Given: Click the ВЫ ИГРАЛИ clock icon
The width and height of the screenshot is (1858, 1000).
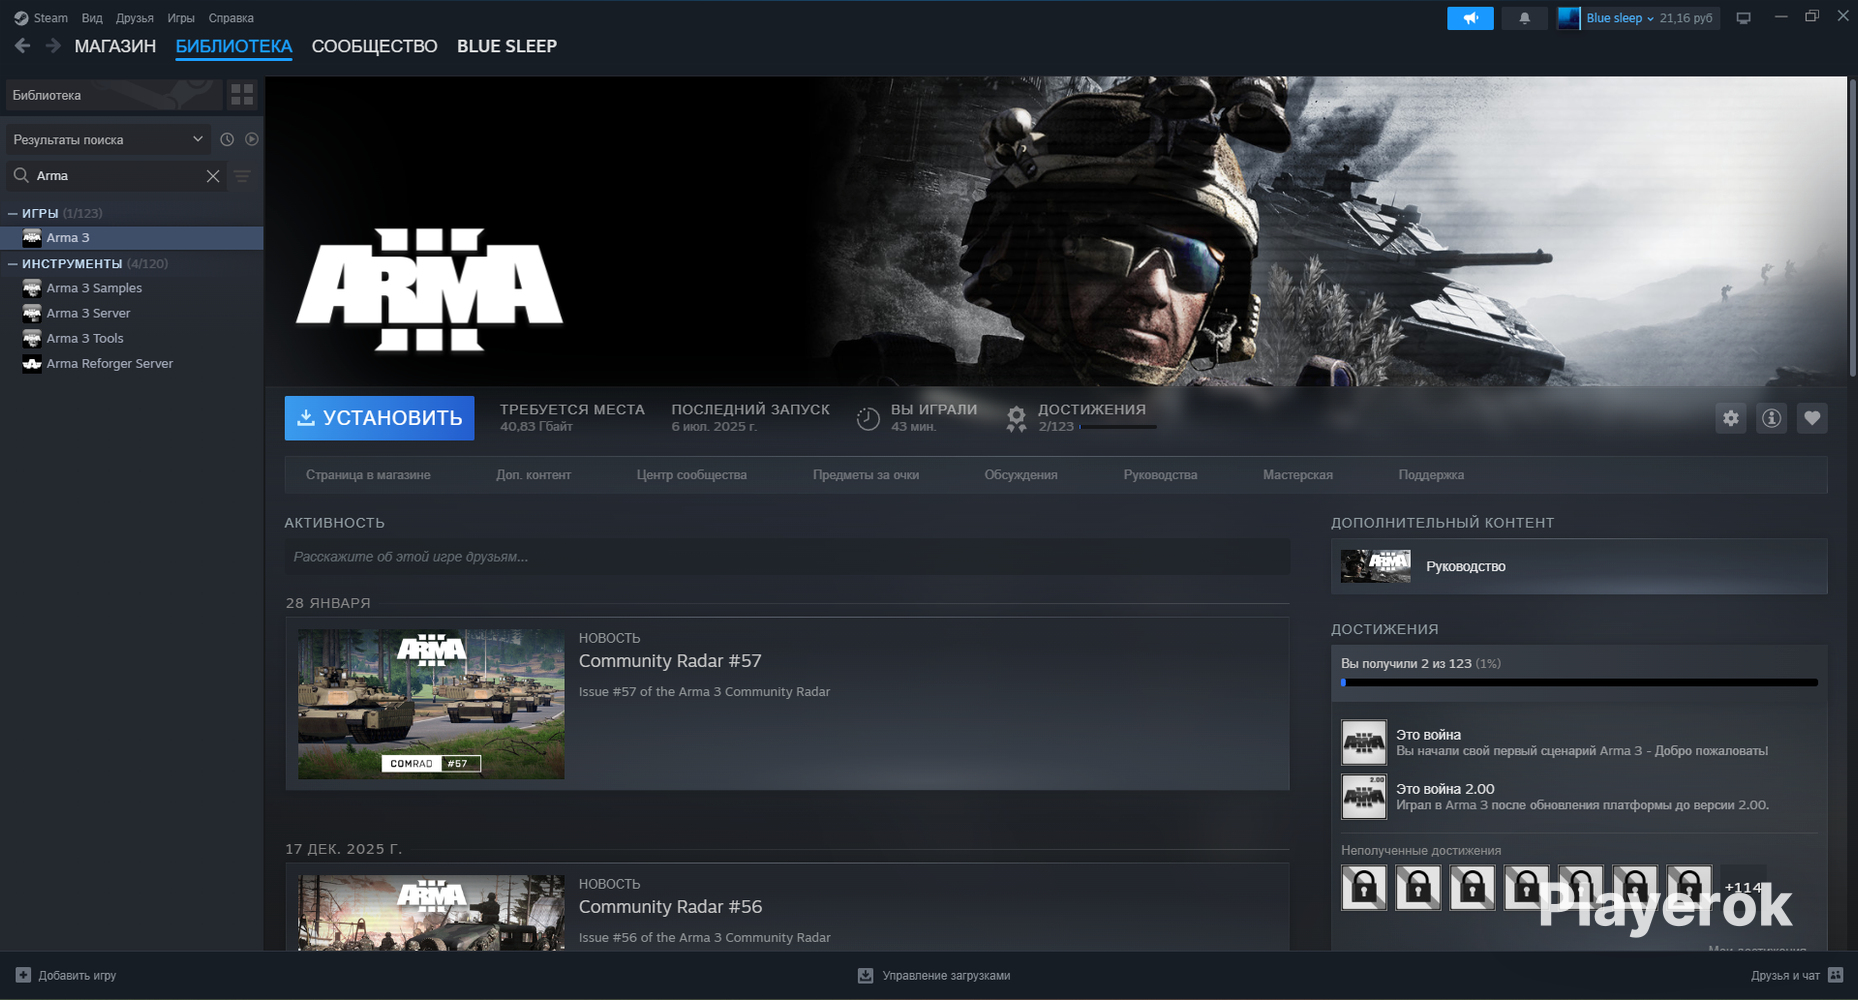Looking at the screenshot, I should (868, 418).
